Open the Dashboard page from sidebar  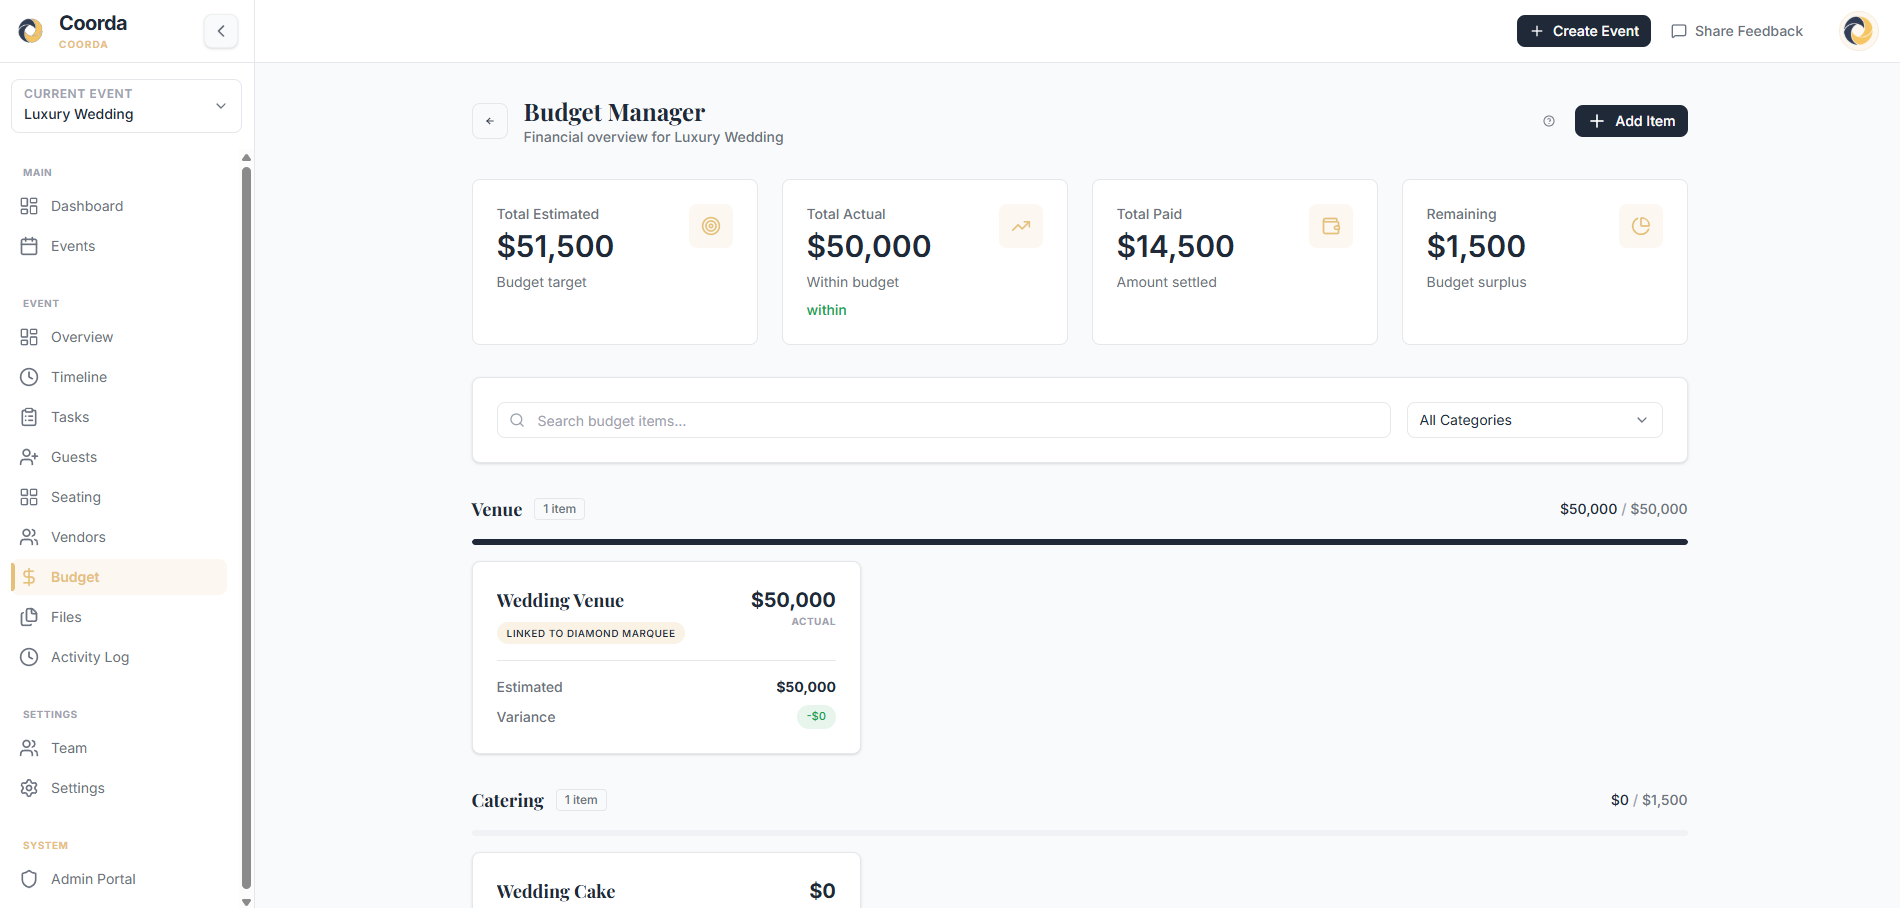point(87,206)
